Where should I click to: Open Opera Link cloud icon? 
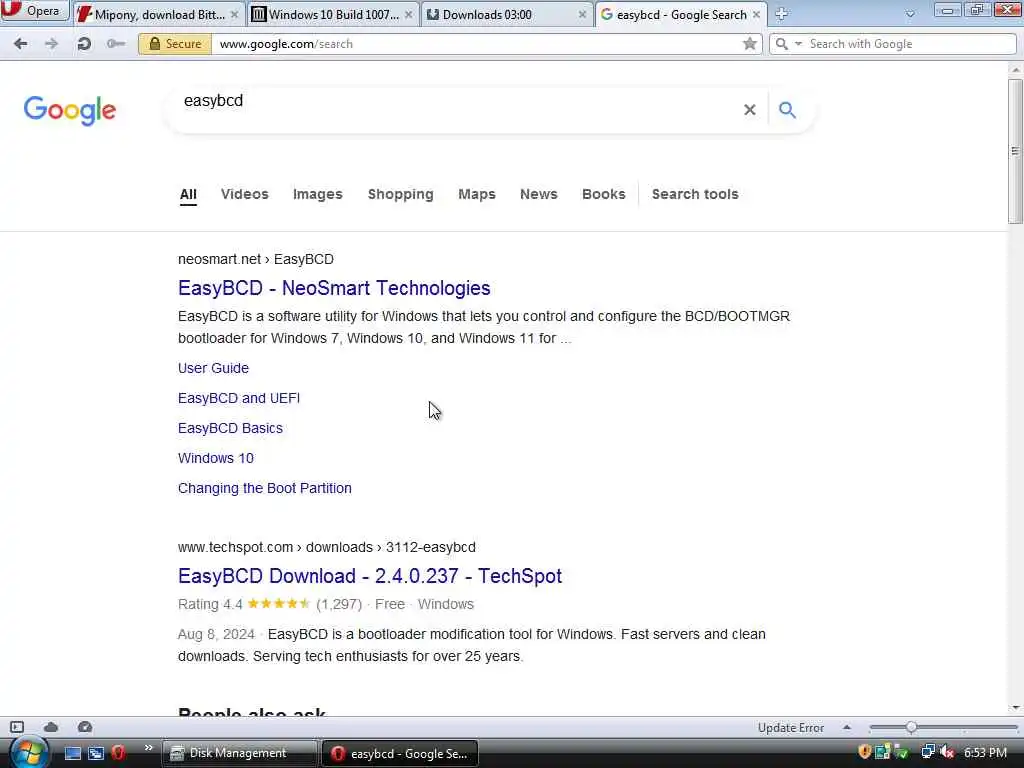point(51,727)
